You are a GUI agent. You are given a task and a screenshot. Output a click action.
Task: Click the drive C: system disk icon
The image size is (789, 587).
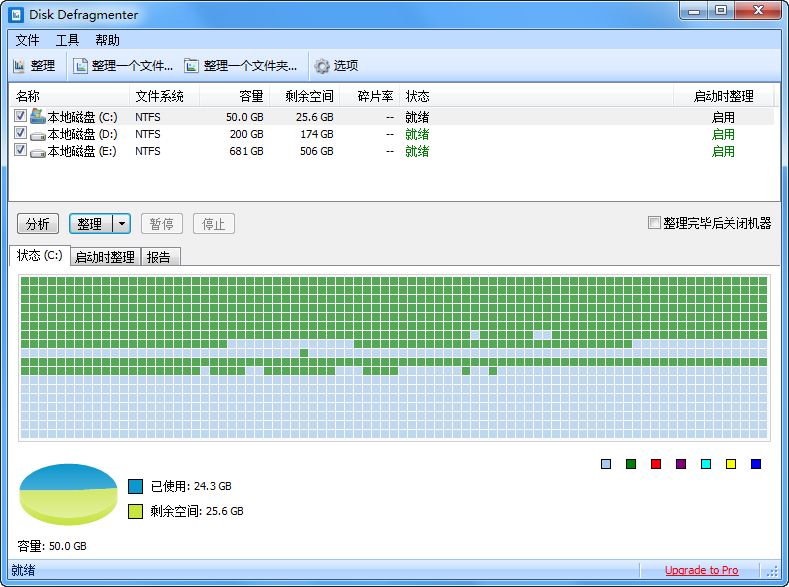click(38, 116)
